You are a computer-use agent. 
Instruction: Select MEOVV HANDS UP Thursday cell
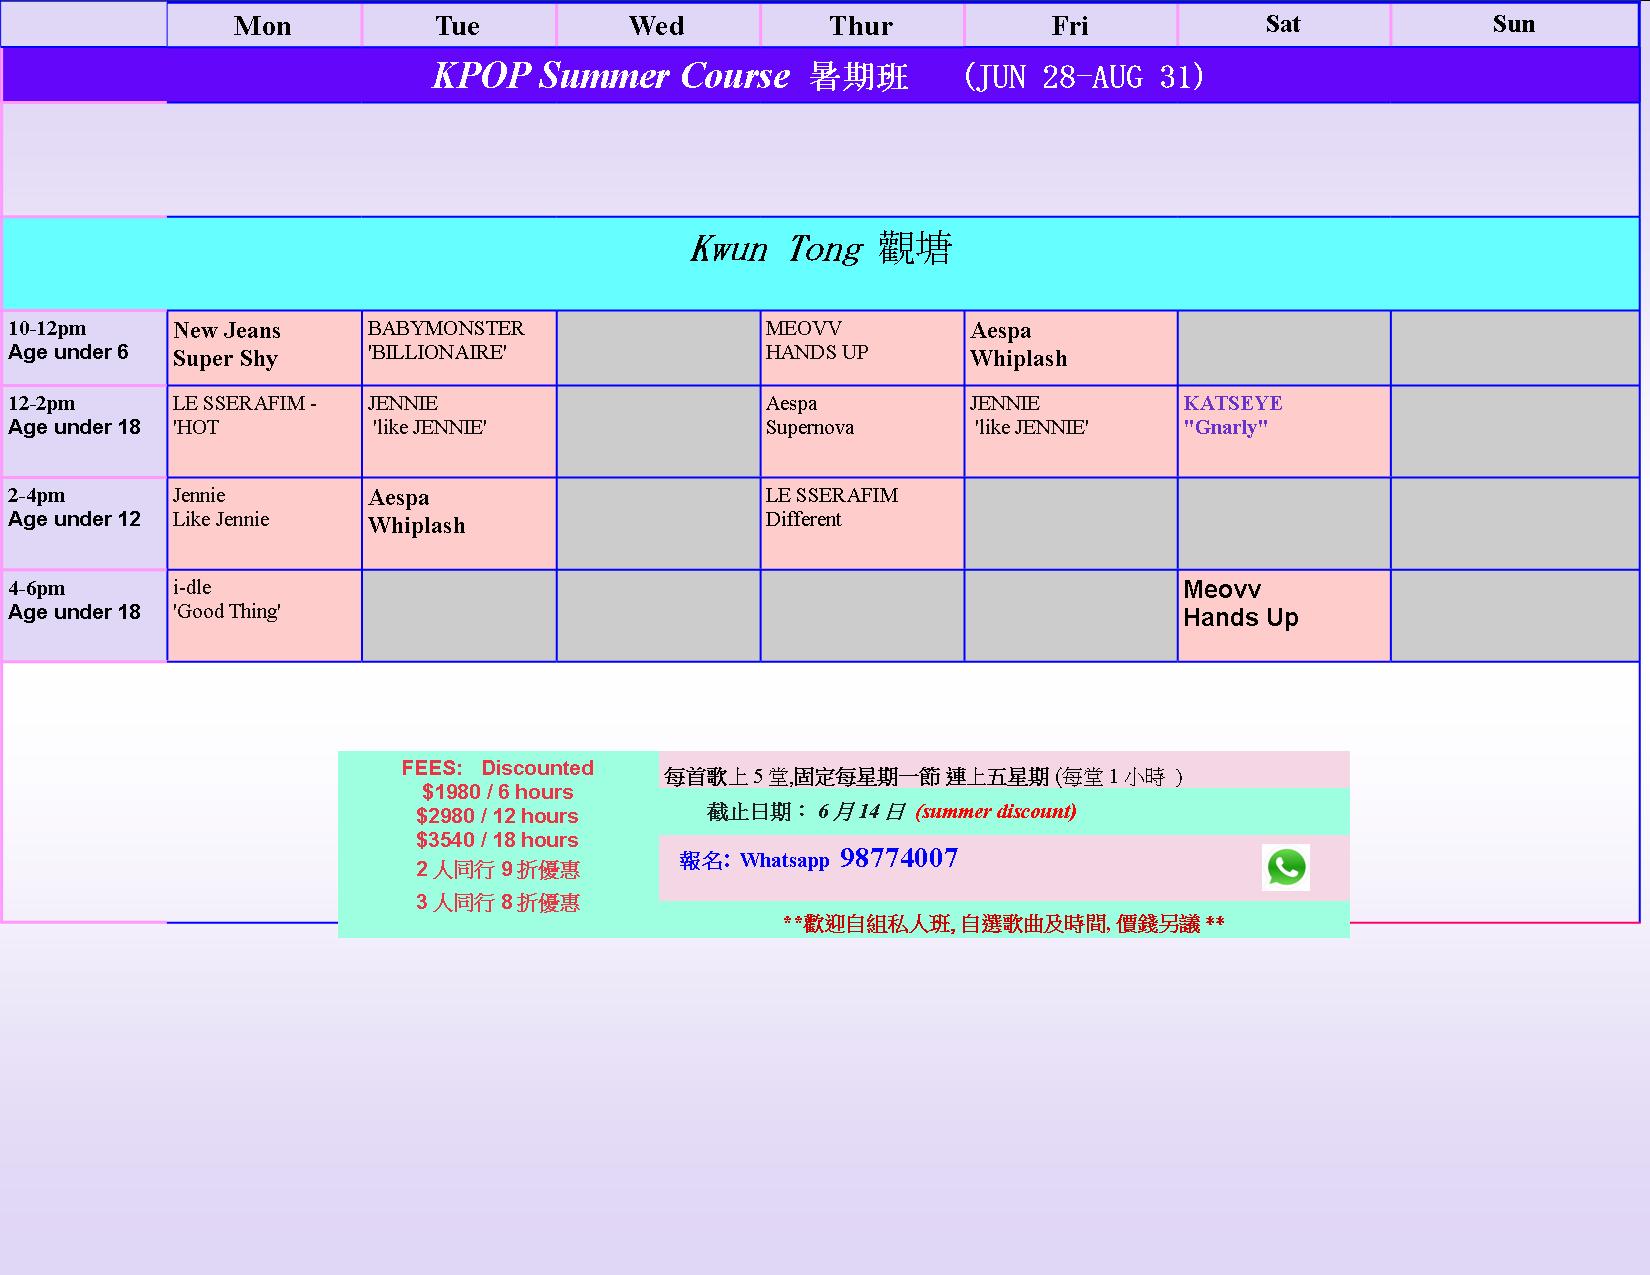(862, 347)
